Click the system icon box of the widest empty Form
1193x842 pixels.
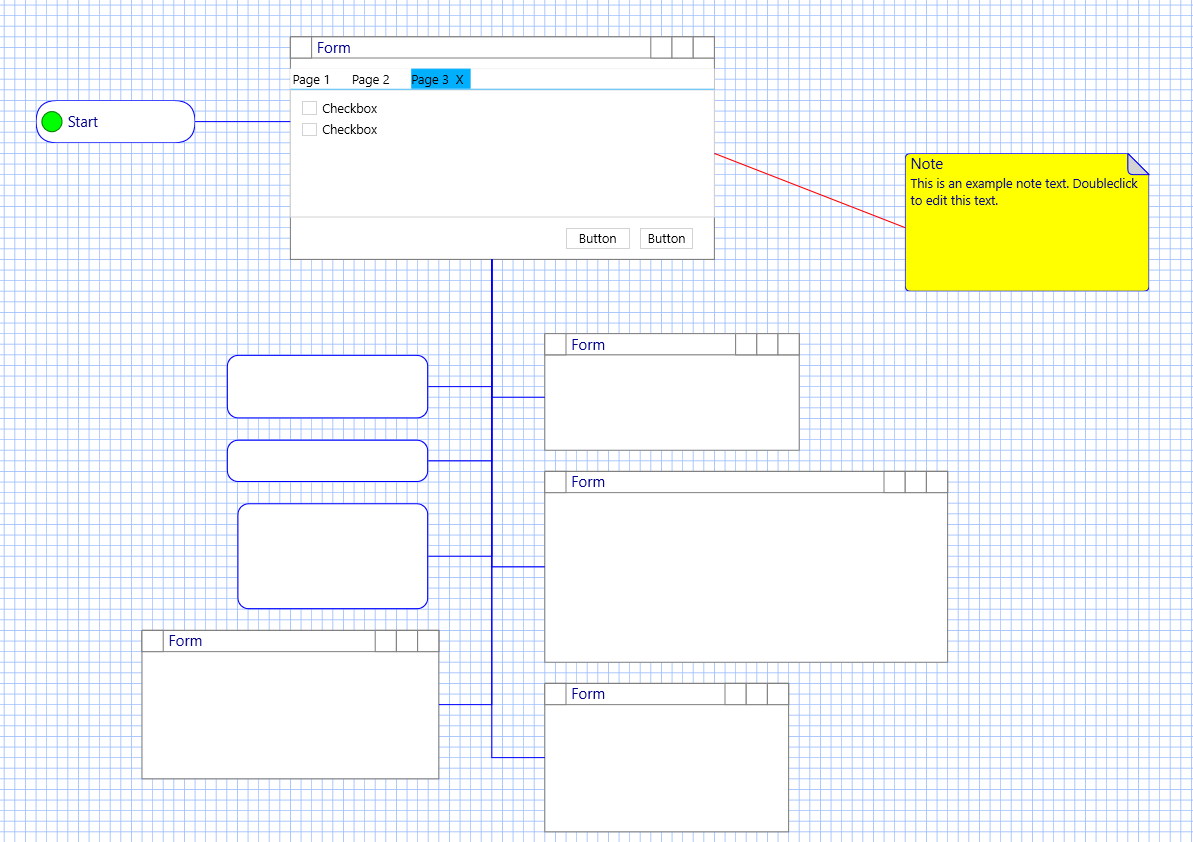[555, 482]
